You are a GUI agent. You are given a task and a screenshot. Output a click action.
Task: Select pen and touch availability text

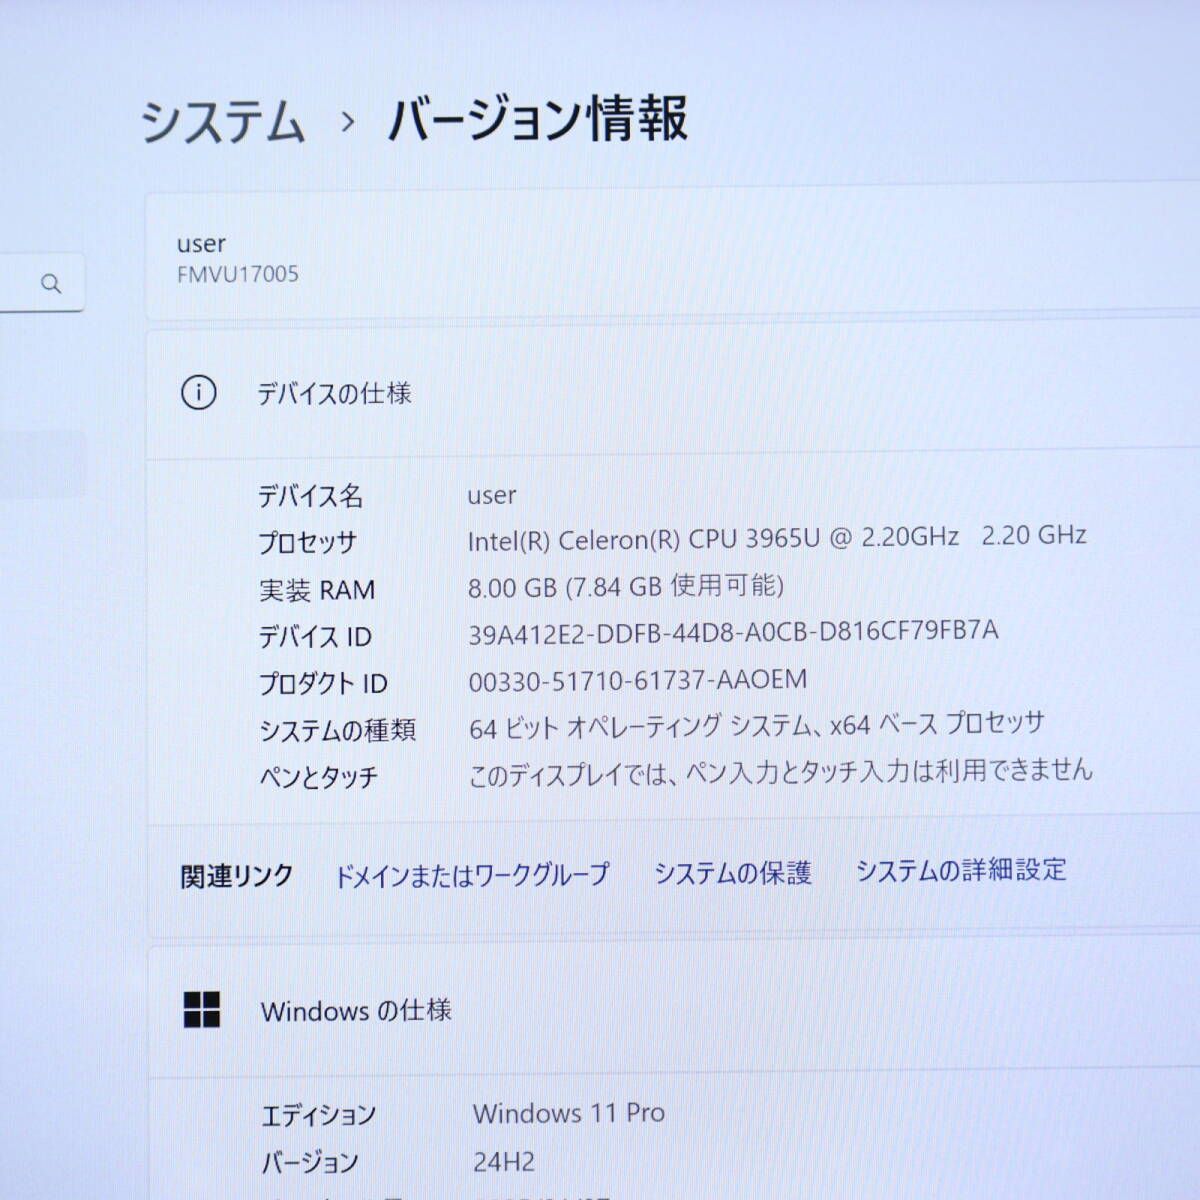point(780,772)
